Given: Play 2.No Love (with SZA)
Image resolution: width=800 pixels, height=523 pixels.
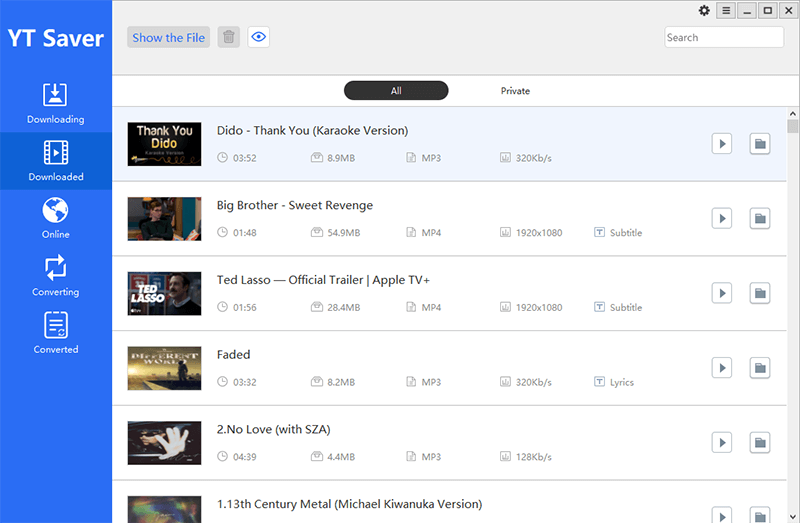Looking at the screenshot, I should click(x=722, y=442).
